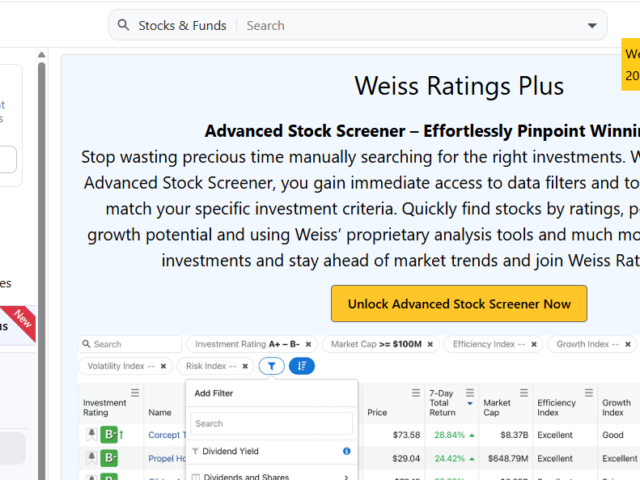640x480 pixels.
Task: Click the B- rating badge in Corcept row
Action: (x=109, y=434)
